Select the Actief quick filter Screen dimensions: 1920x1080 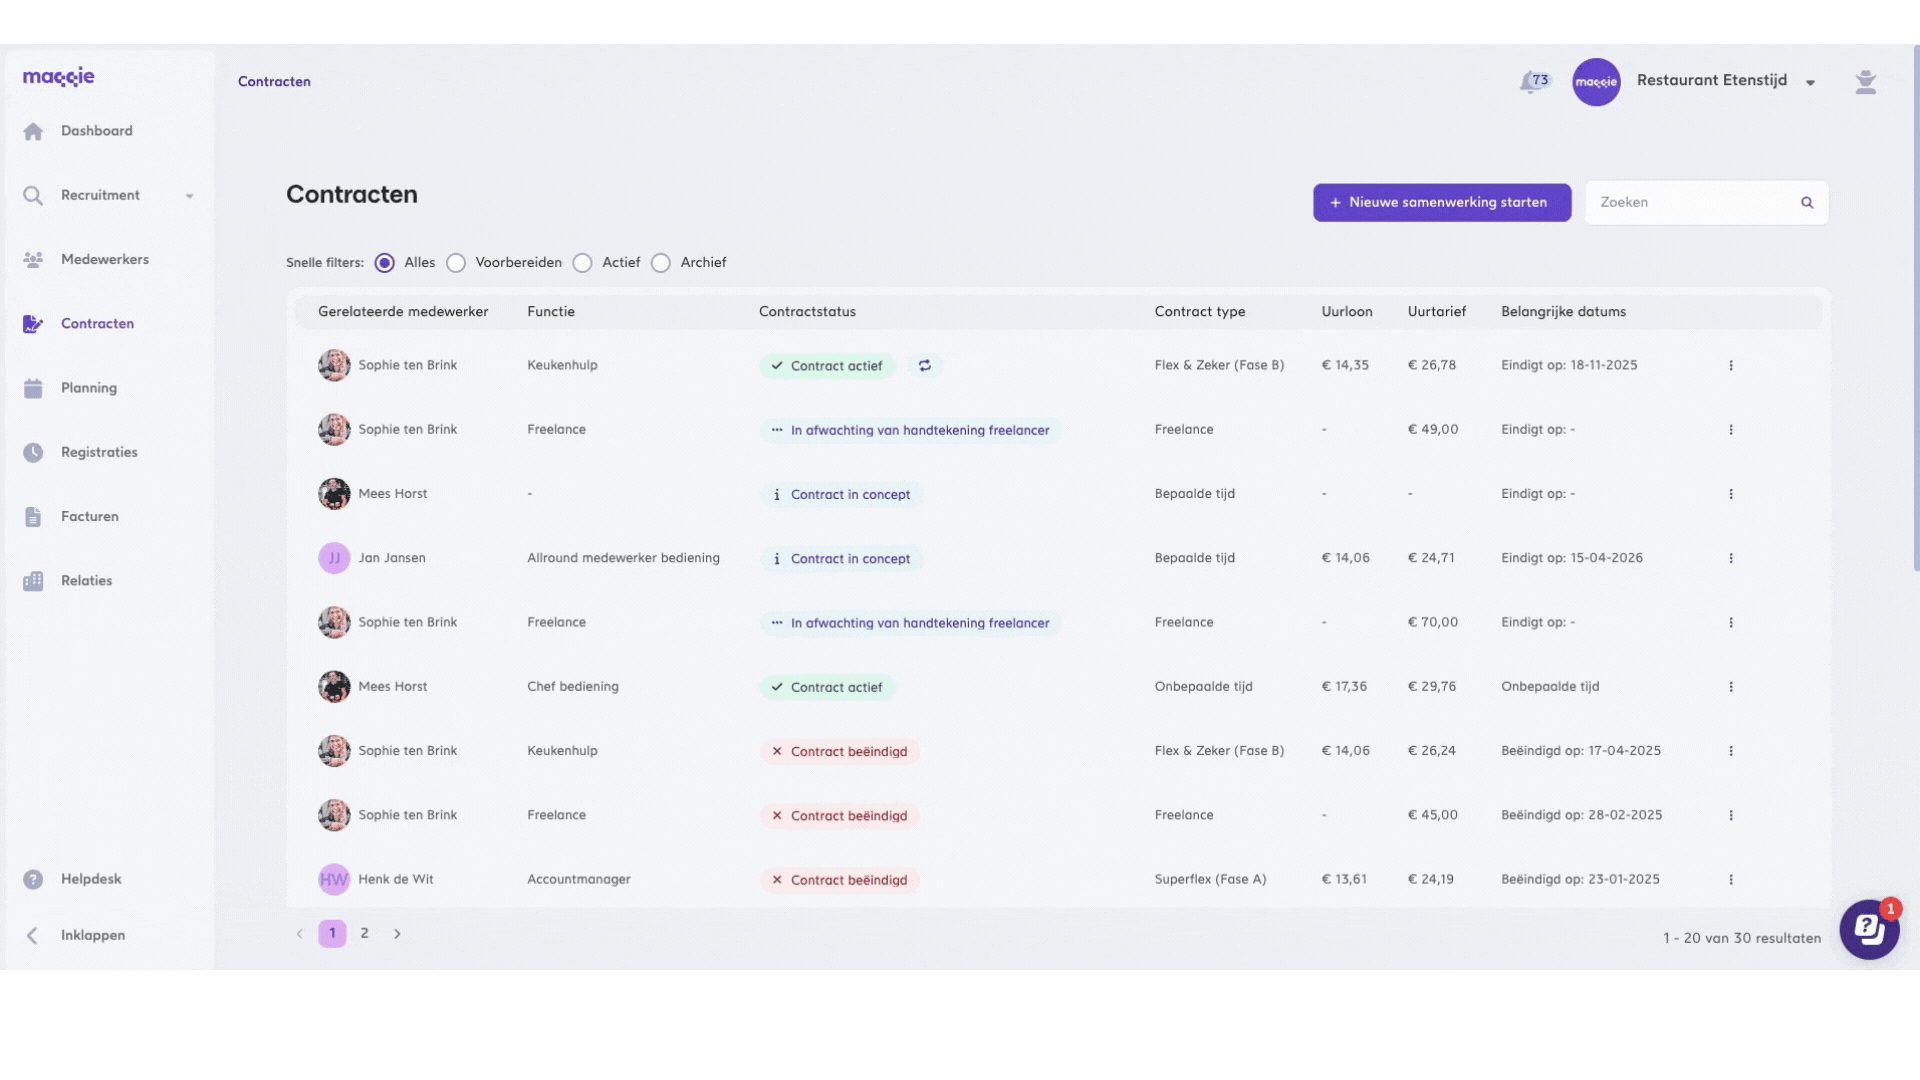[583, 263]
